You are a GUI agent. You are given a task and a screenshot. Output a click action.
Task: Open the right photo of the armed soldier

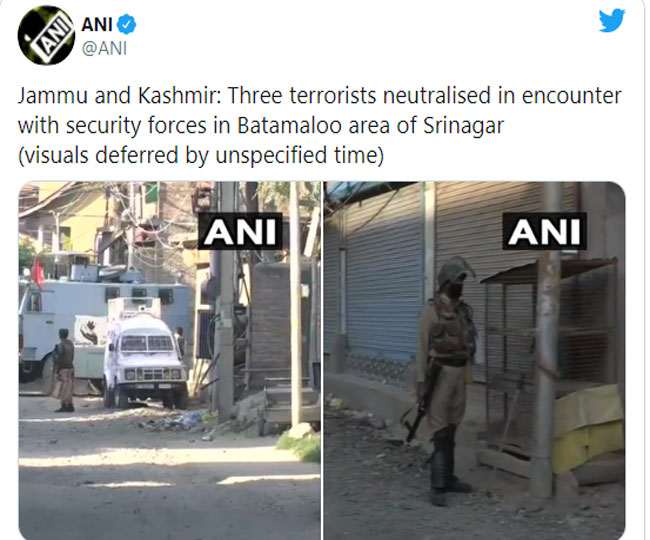point(474,361)
